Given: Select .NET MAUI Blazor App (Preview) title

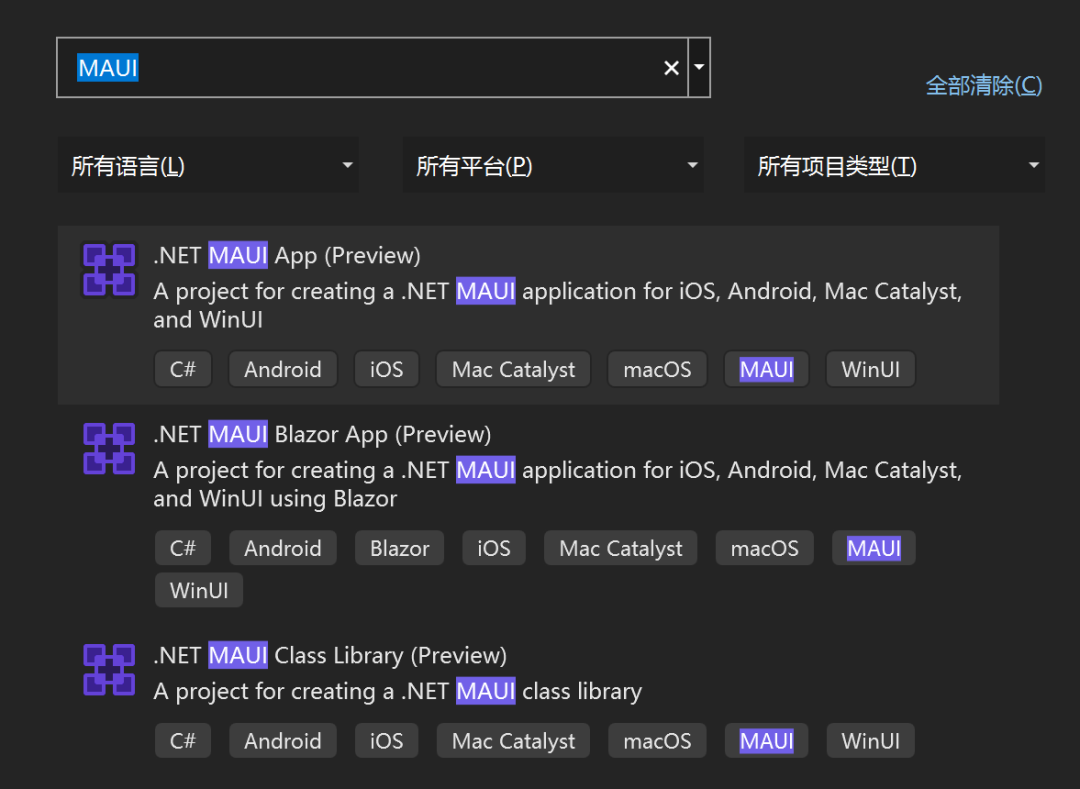Looking at the screenshot, I should [322, 434].
